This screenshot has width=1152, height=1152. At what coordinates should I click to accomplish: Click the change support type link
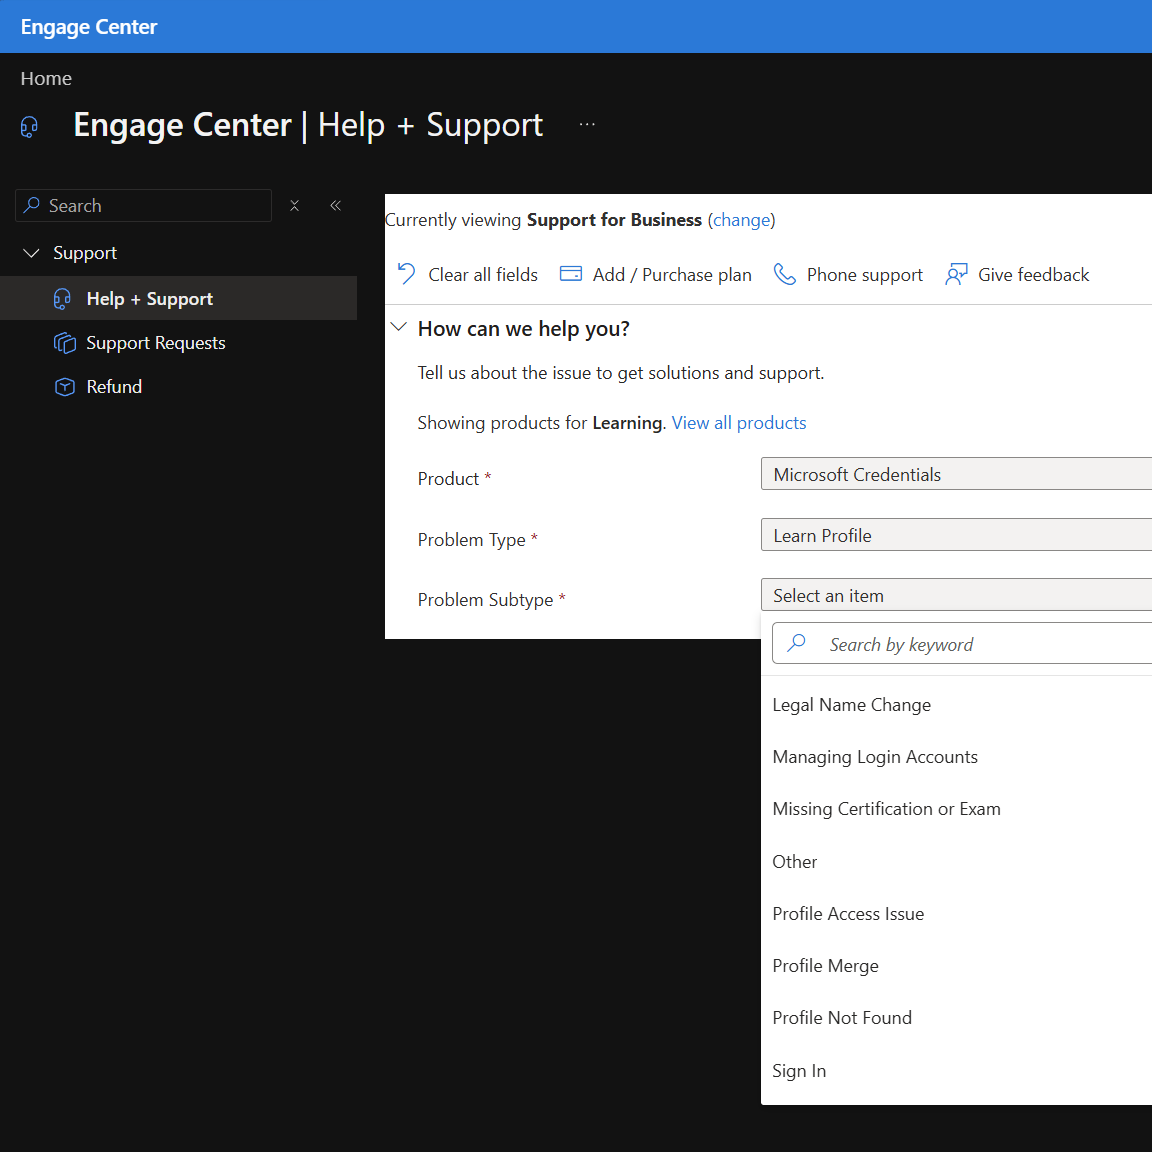pos(741,220)
